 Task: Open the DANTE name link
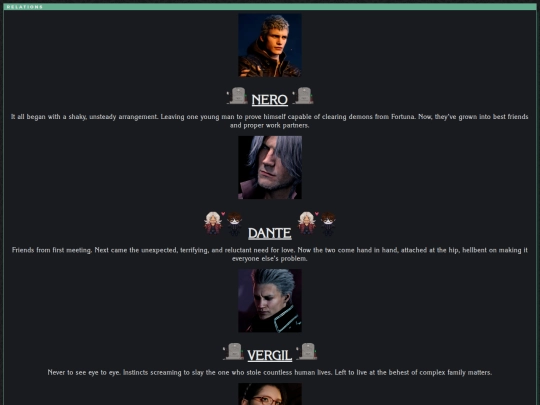[x=270, y=233]
